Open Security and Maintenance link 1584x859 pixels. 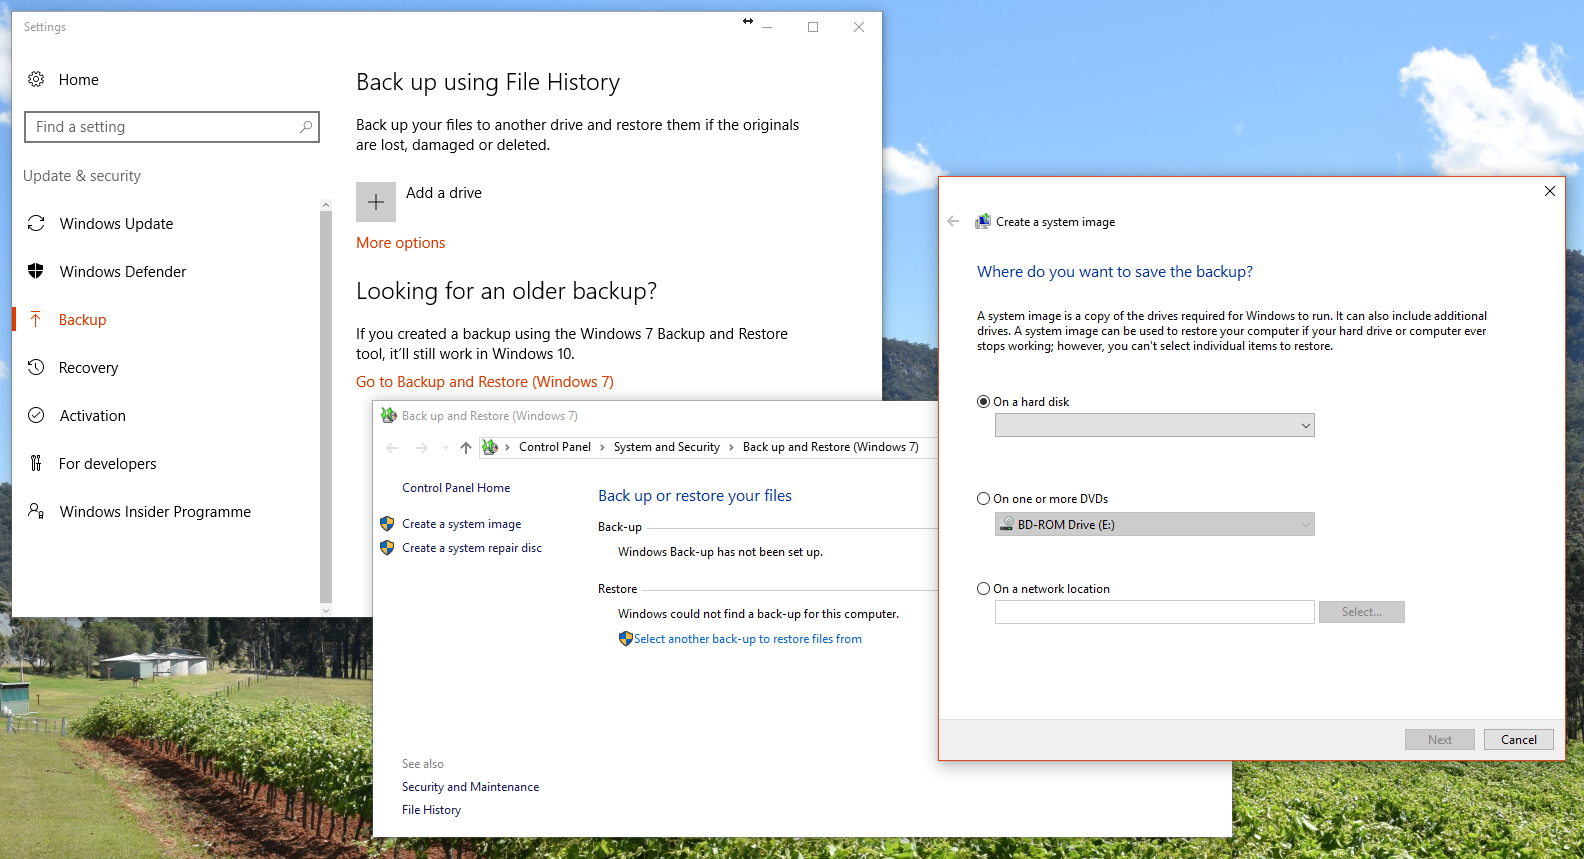(x=470, y=786)
